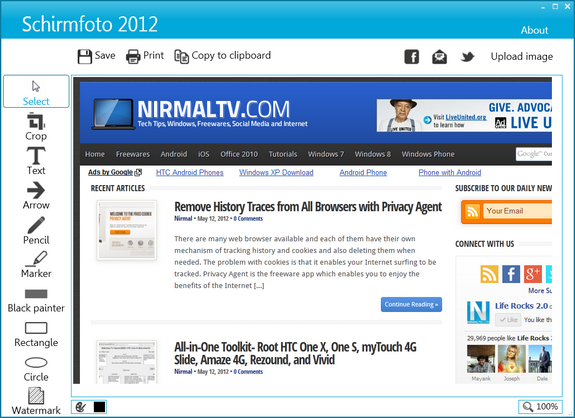Image resolution: width=575 pixels, height=418 pixels.
Task: Follow the Windows XP Download link
Action: point(276,172)
